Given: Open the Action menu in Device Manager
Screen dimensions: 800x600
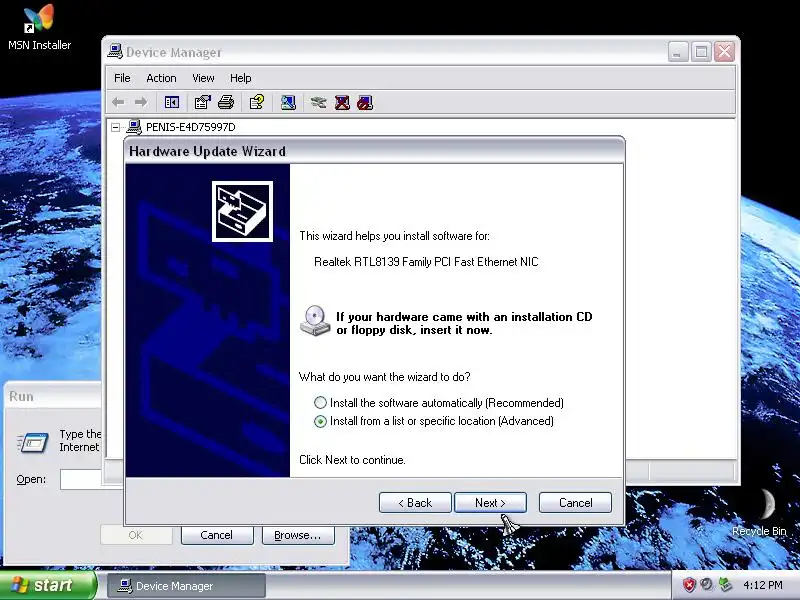Looking at the screenshot, I should (161, 78).
